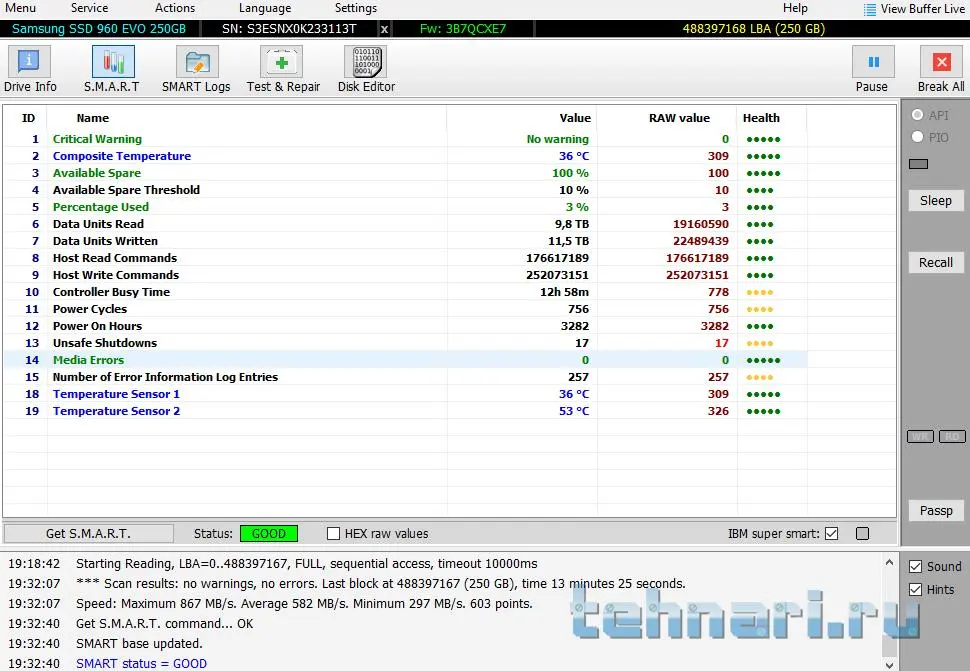The height and width of the screenshot is (671, 970).
Task: Open the Service menu
Action: pos(89,8)
